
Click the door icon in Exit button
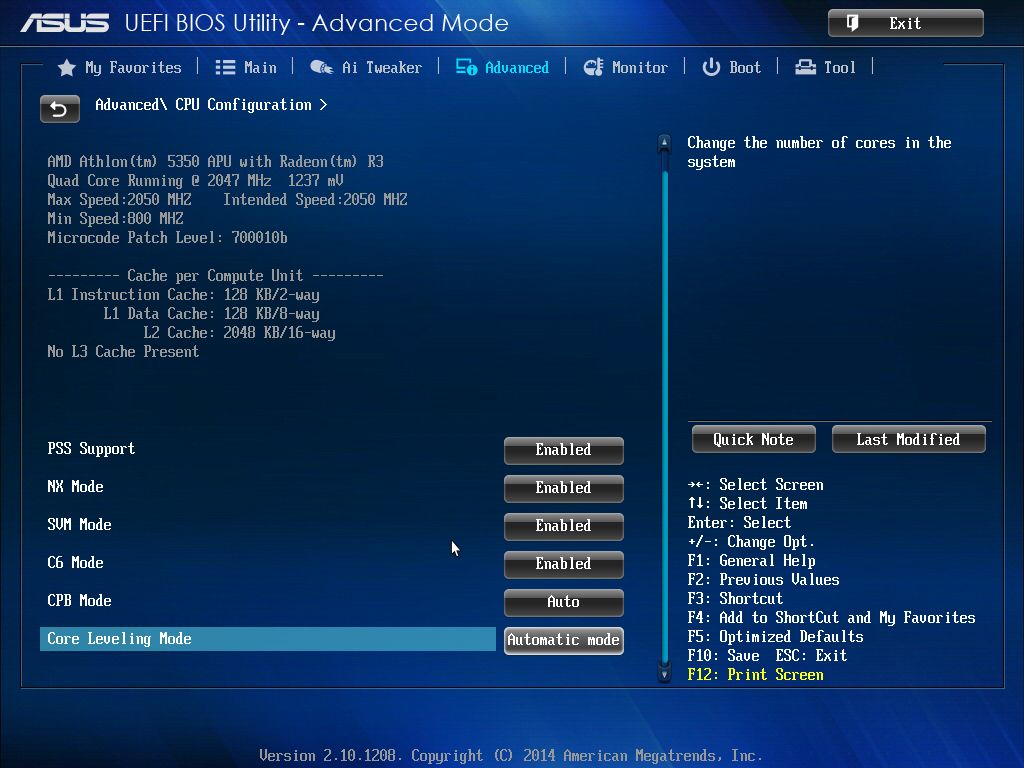852,23
